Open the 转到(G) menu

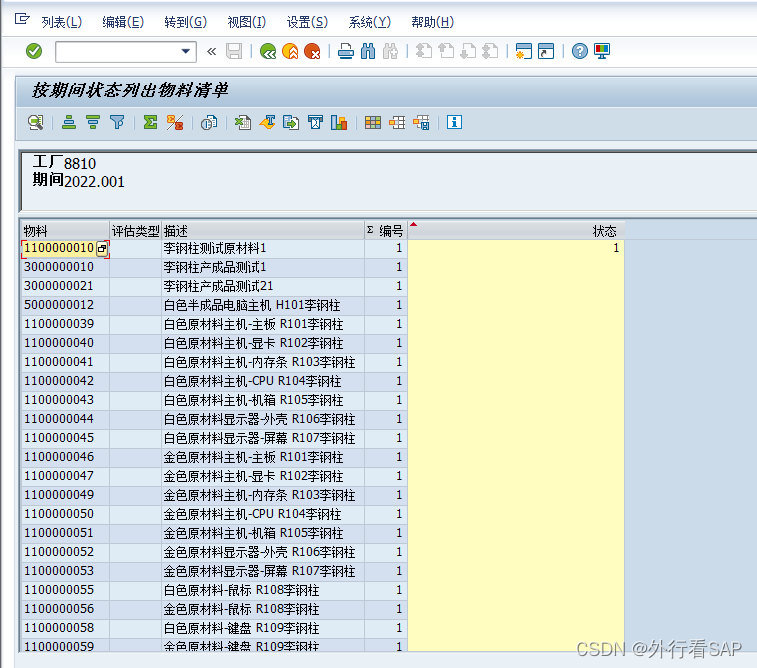pos(185,22)
